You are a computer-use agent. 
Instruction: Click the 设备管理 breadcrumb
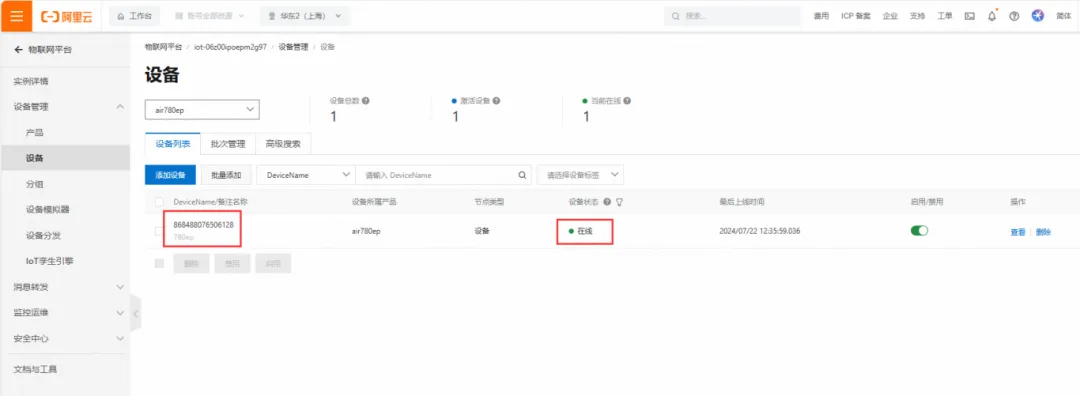(293, 47)
